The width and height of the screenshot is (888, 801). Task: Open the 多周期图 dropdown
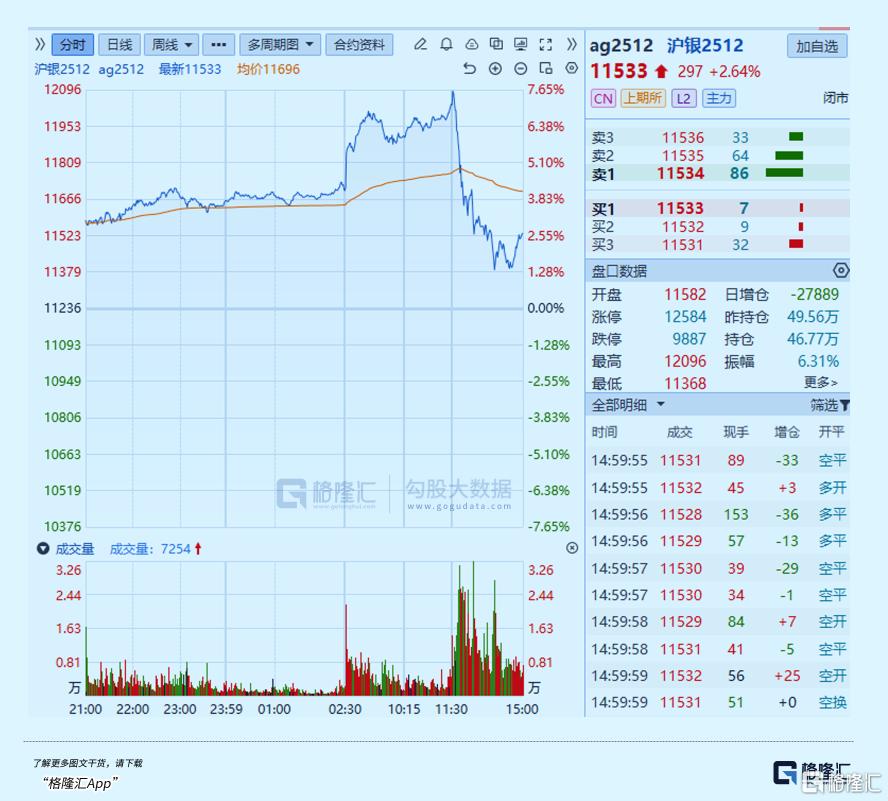pyautogui.click(x=280, y=45)
